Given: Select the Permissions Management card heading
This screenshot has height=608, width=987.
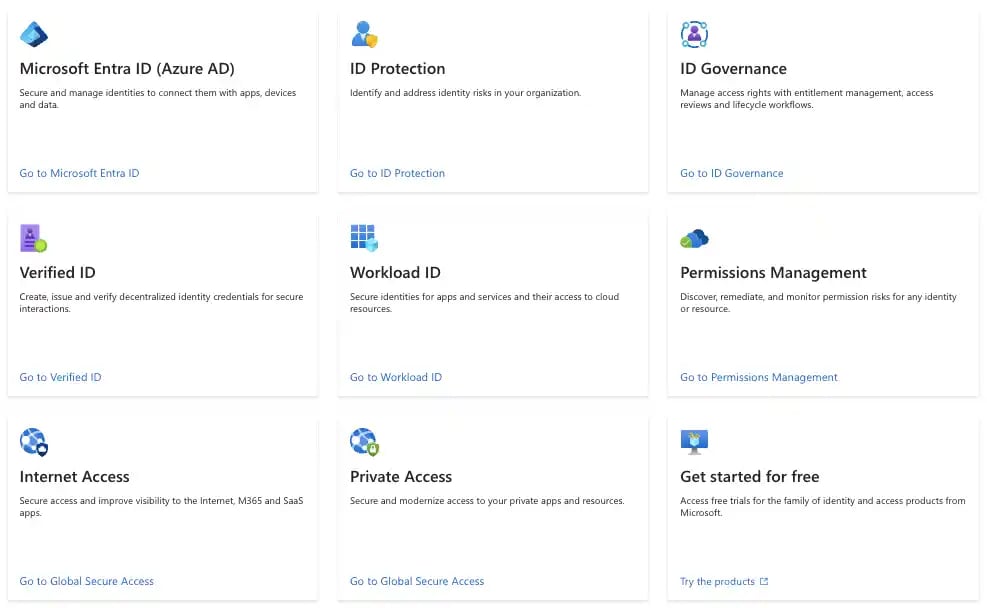Looking at the screenshot, I should (x=773, y=273).
